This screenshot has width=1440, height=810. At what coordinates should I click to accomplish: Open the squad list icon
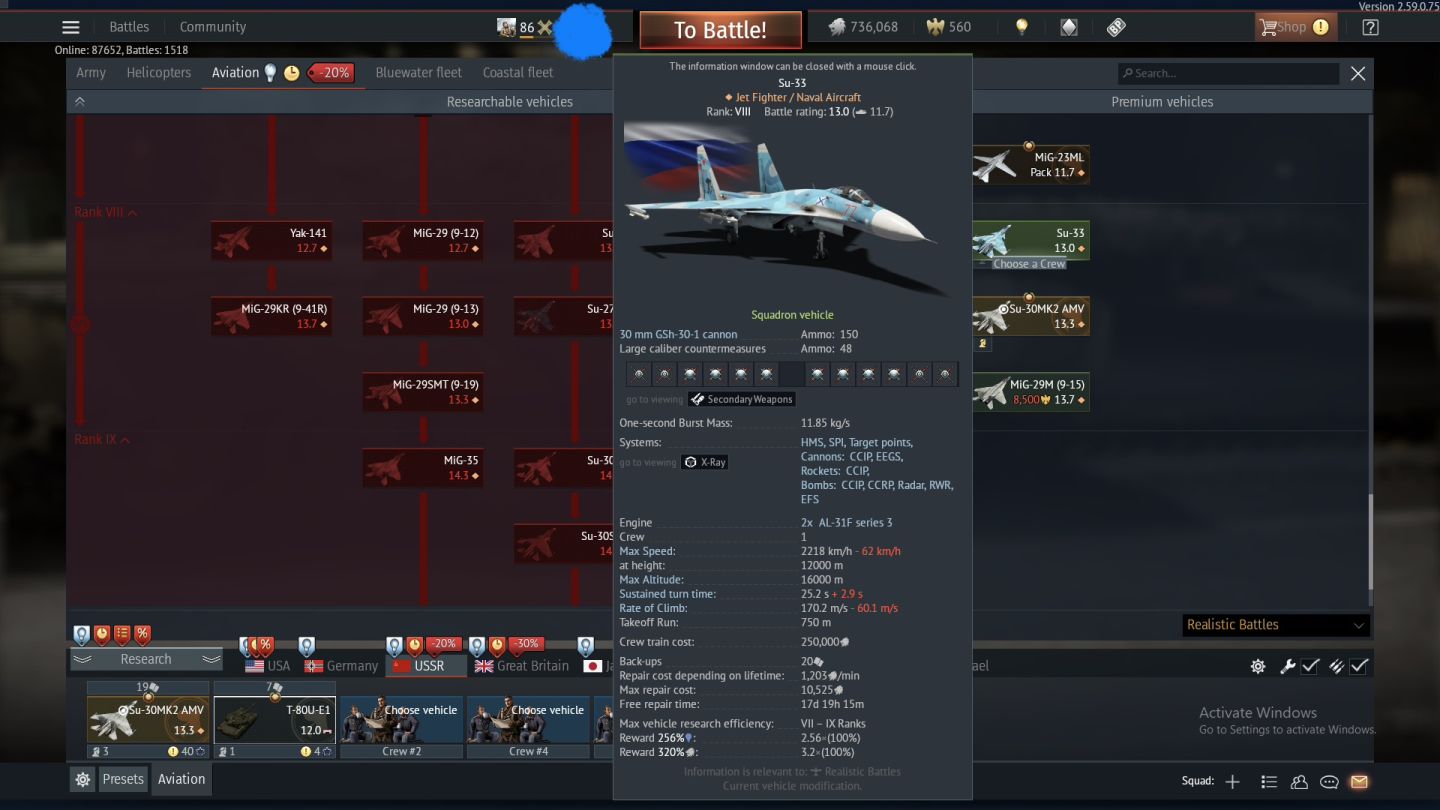tap(1269, 781)
